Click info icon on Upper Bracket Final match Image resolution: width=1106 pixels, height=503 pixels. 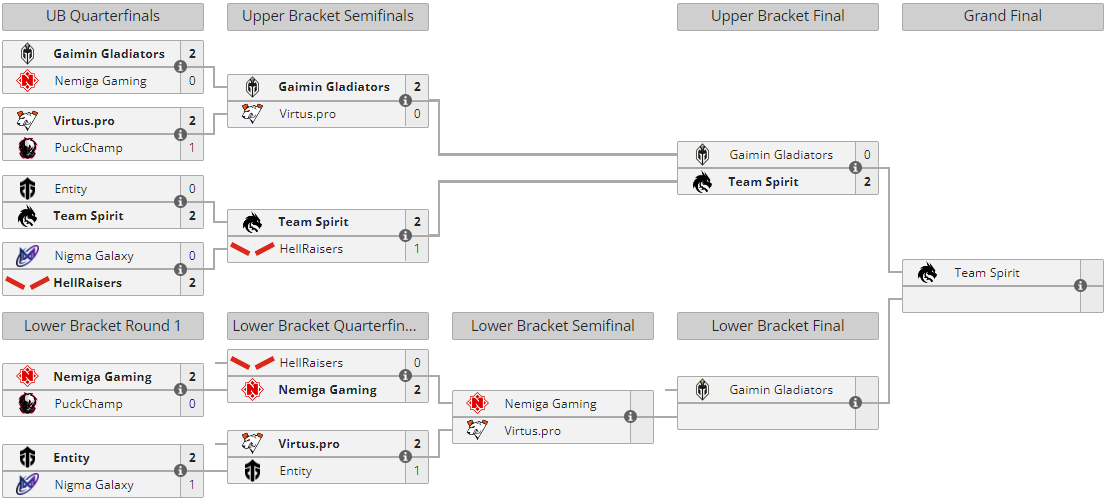pos(856,168)
